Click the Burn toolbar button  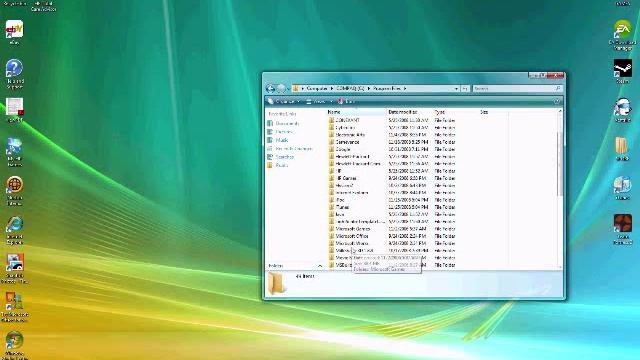347,101
